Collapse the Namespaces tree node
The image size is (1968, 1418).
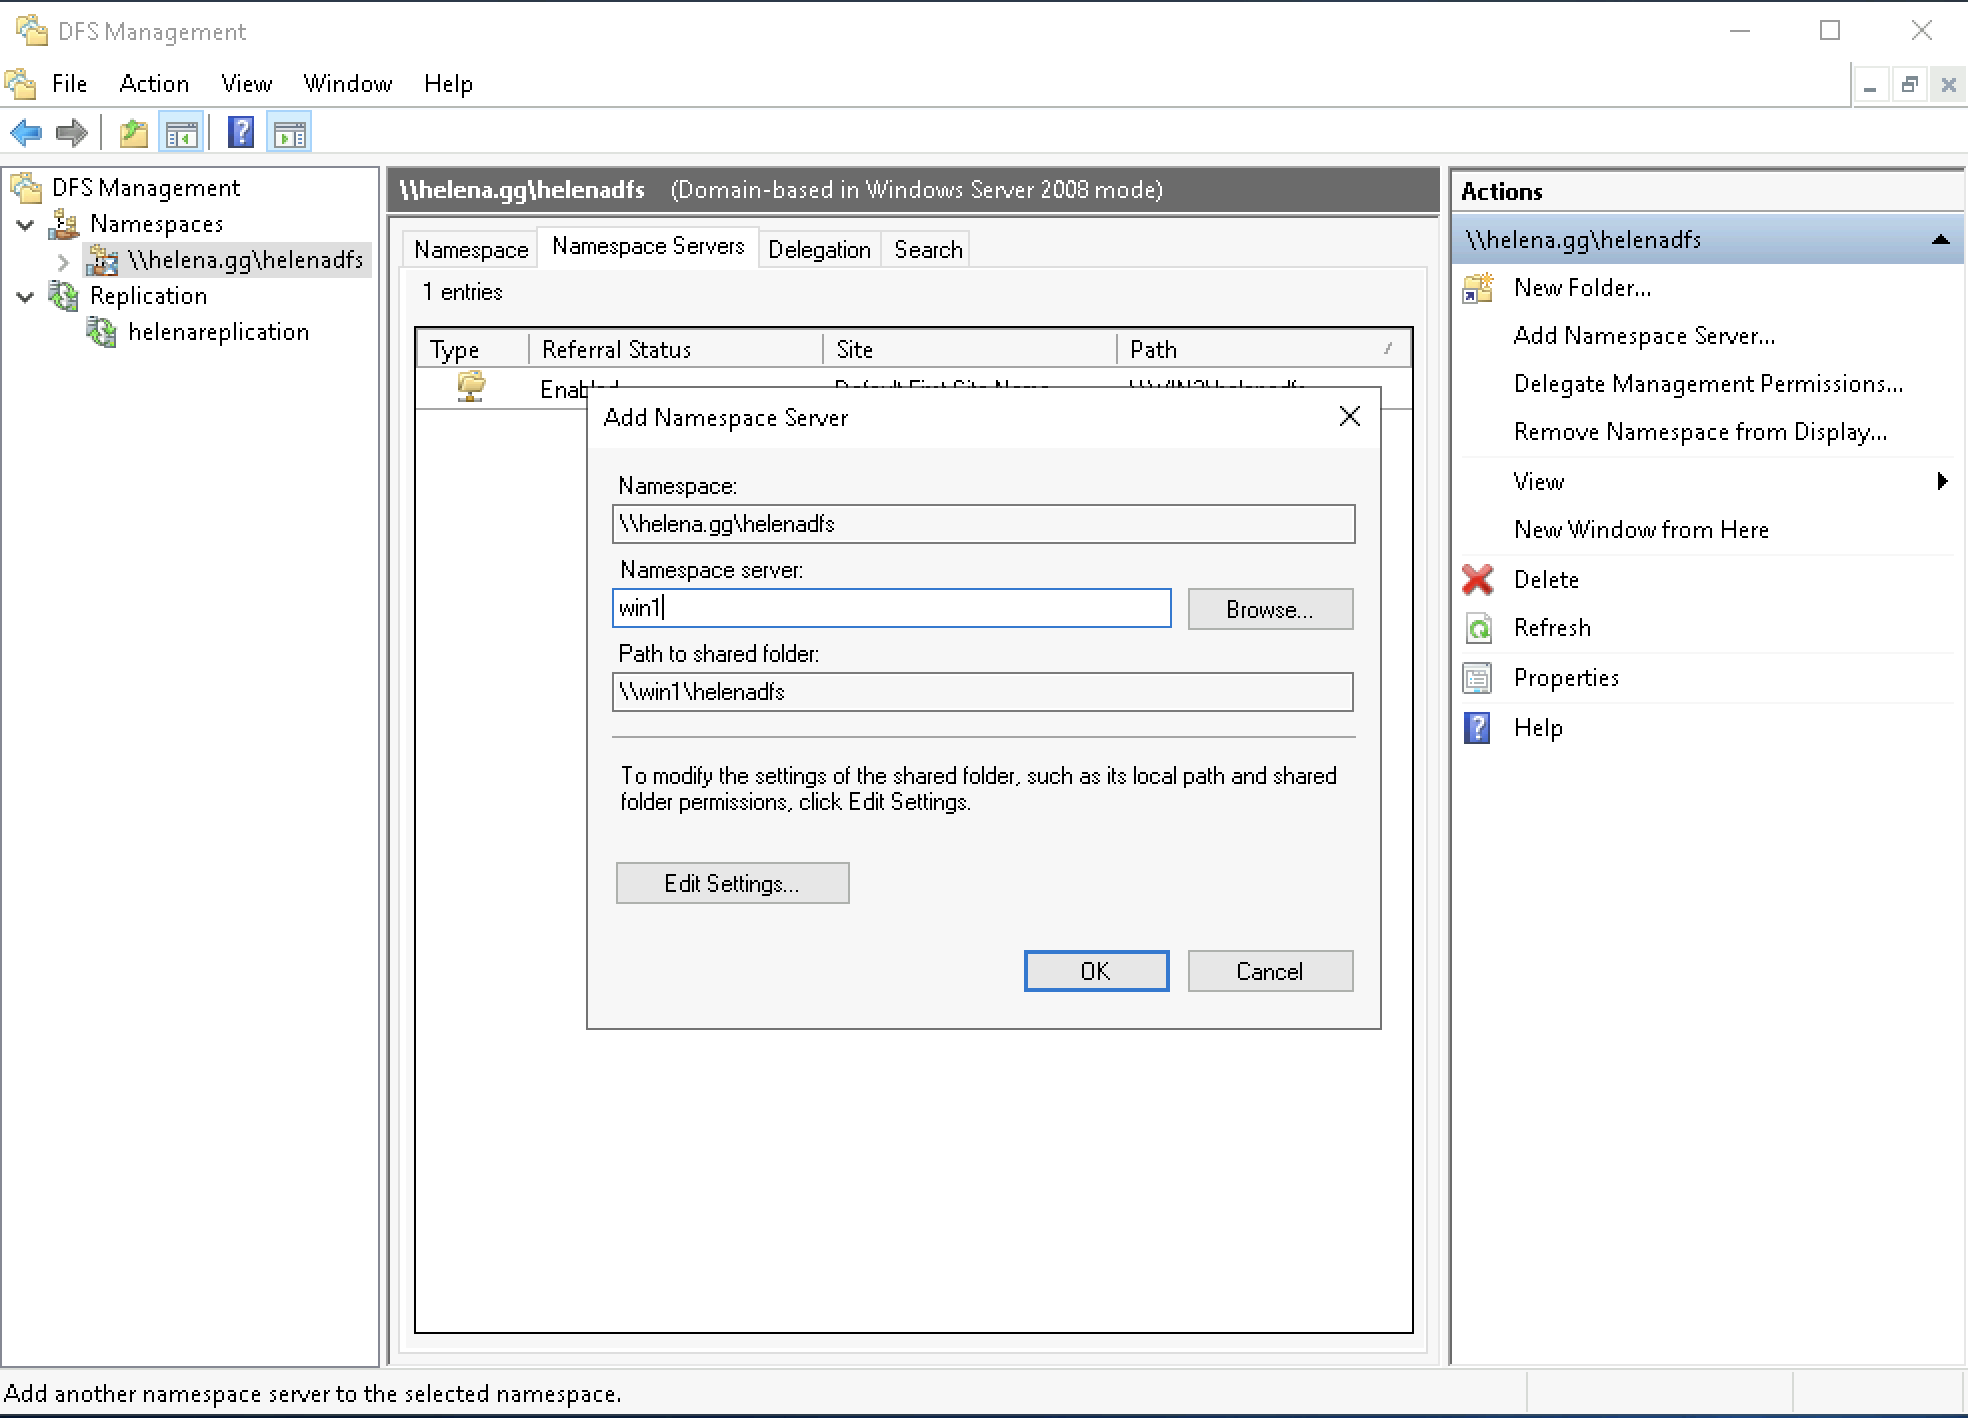(26, 225)
